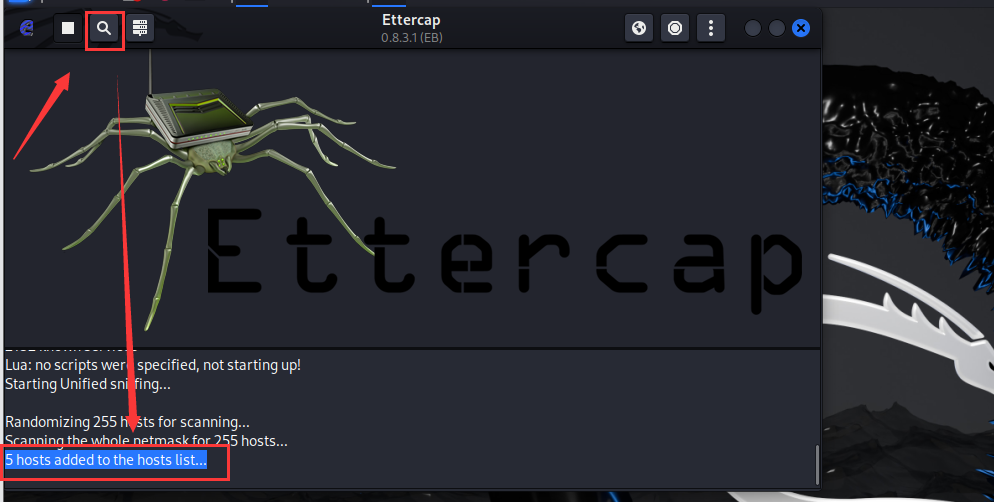Viewport: 994px width, 502px height.
Task: Stop sniffing with the square stop button
Action: 68,28
